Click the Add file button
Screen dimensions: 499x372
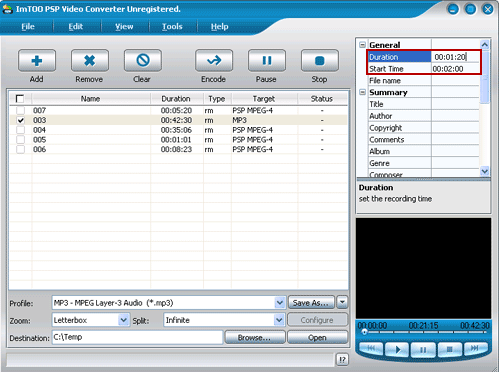37,61
